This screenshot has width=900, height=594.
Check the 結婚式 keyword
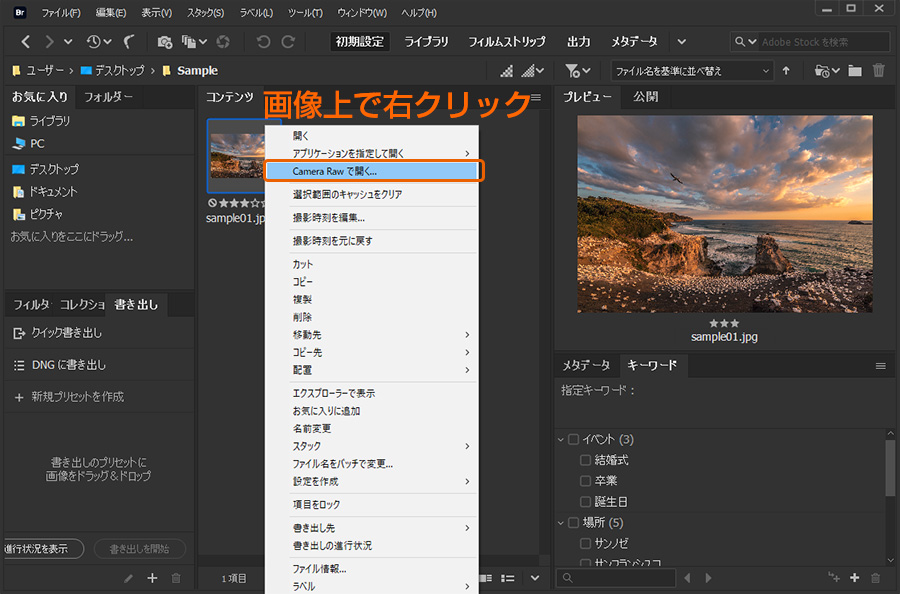(x=585, y=460)
